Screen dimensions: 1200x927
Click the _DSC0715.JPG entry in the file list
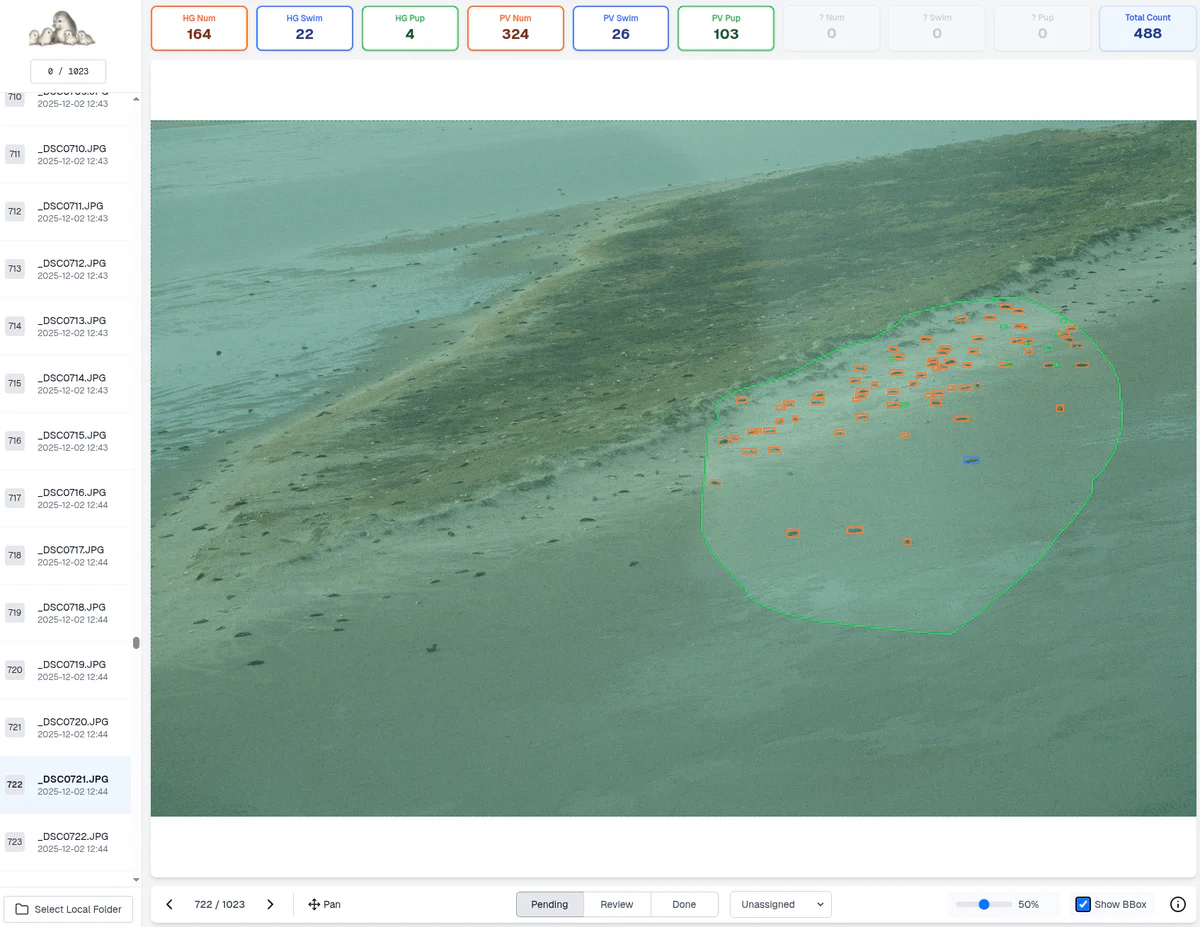tap(67, 440)
